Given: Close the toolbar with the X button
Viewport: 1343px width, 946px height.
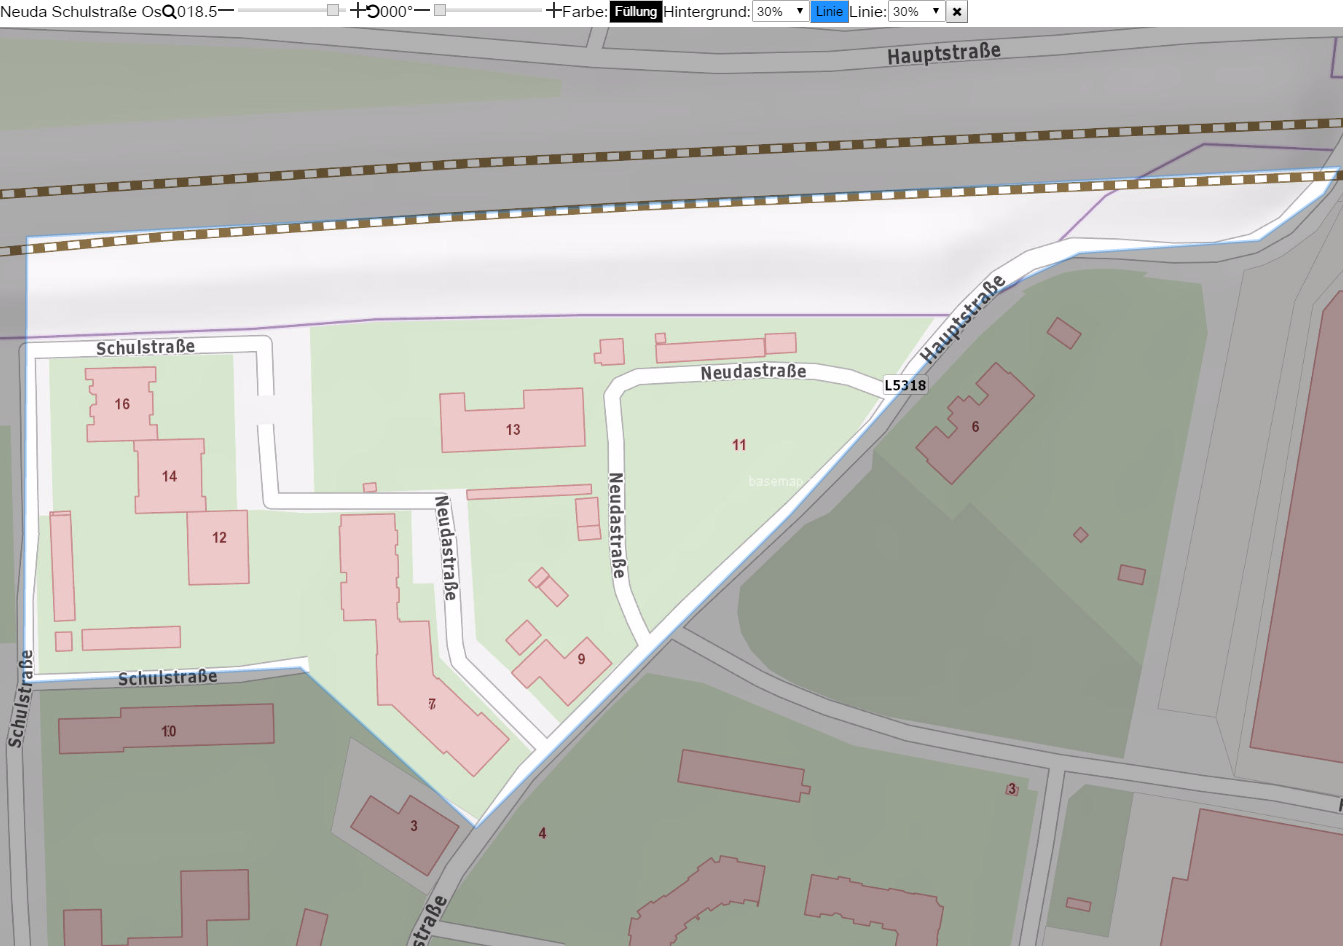Looking at the screenshot, I should point(957,12).
